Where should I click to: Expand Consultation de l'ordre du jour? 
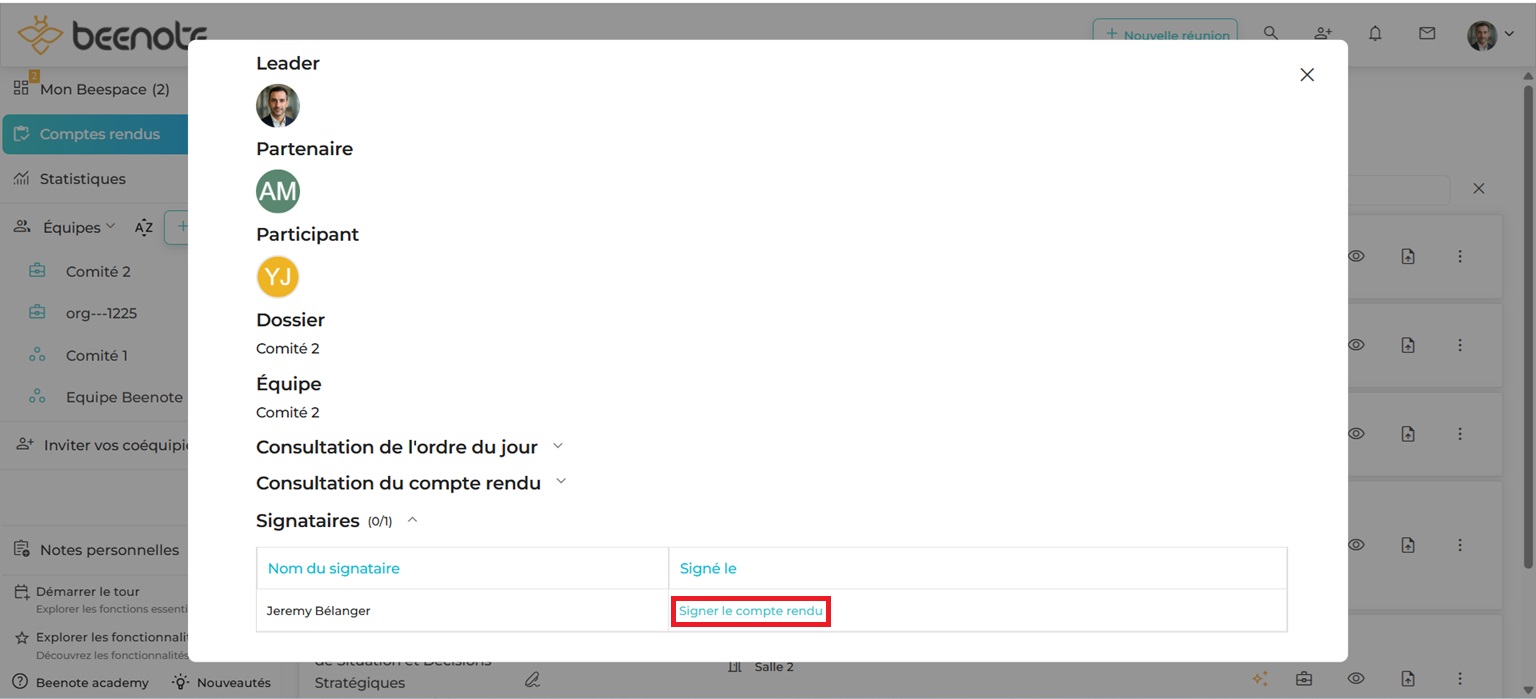pos(558,446)
